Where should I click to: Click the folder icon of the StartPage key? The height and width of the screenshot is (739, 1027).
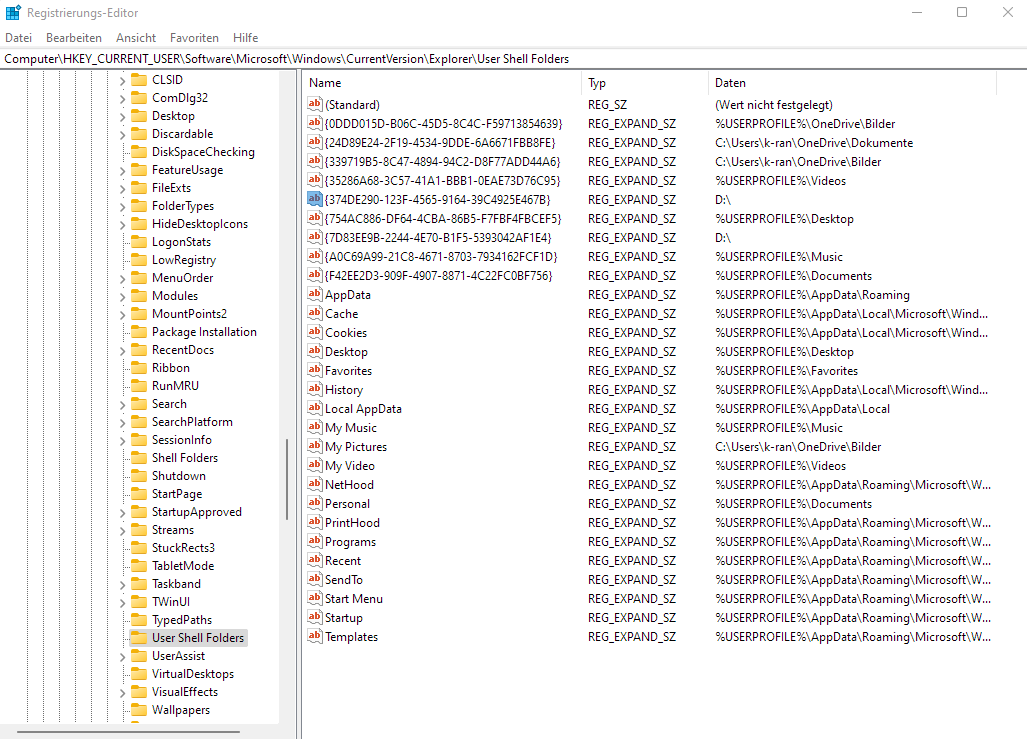(x=139, y=493)
